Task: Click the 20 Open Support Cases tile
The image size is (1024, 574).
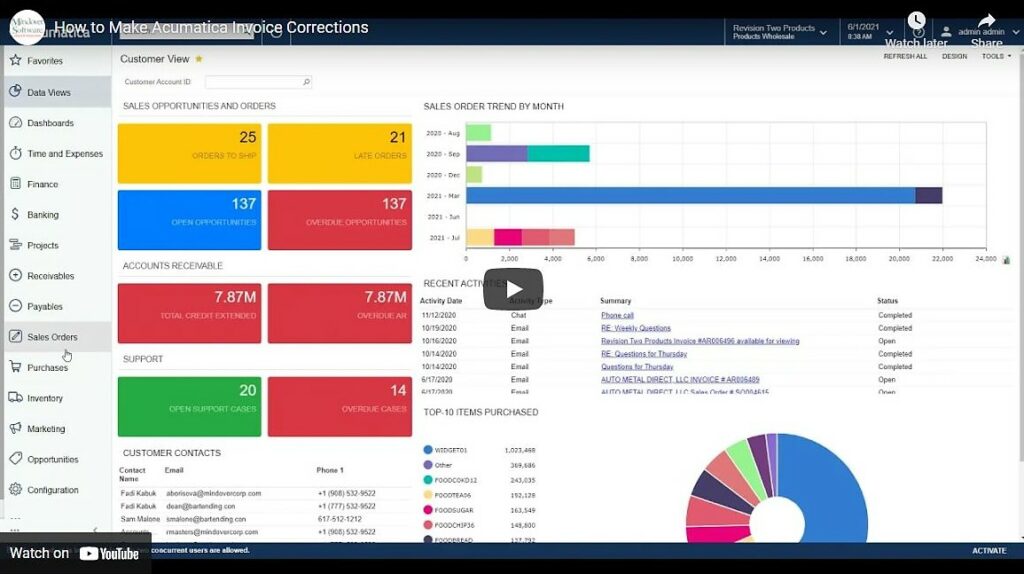Action: 189,407
